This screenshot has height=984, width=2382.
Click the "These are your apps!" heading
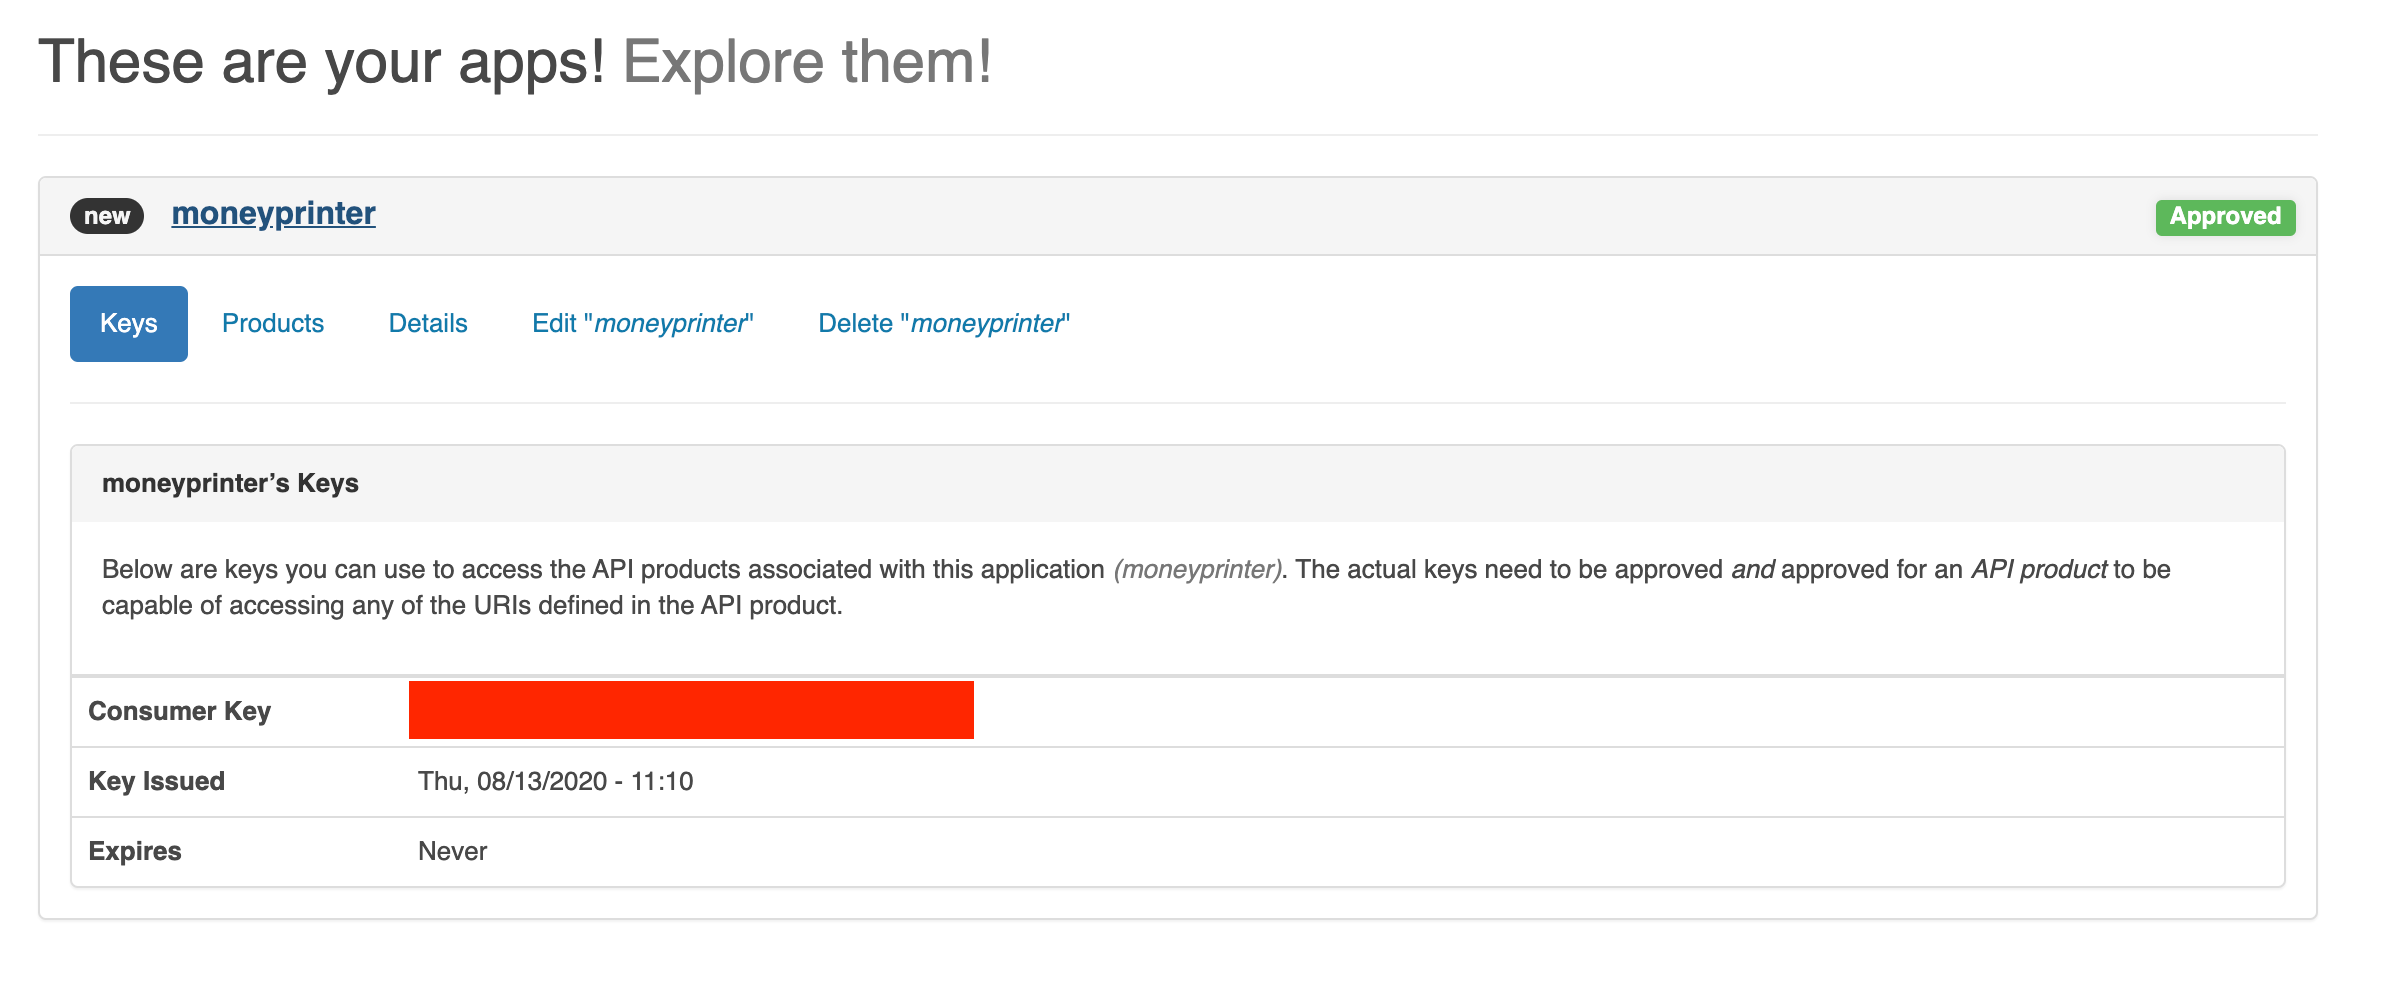pyautogui.click(x=322, y=62)
